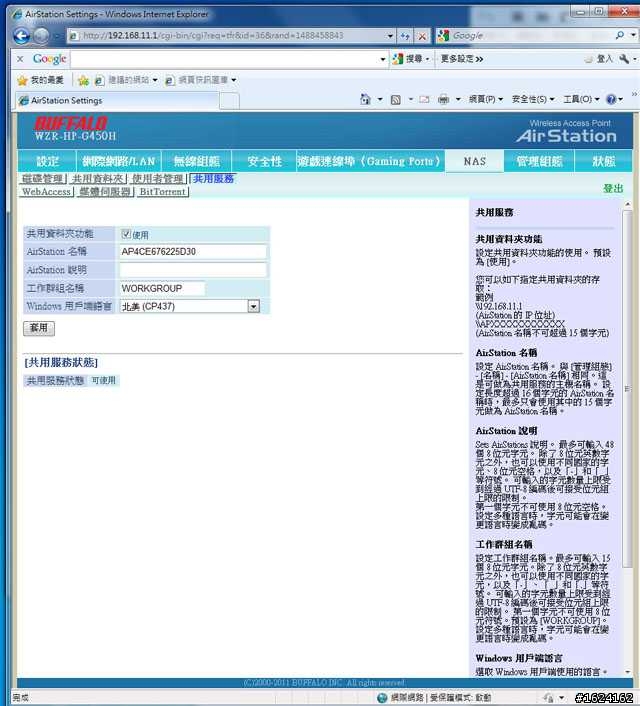Click the 登入 sign-in button on toolbar
This screenshot has width=640, height=706.
(599, 59)
